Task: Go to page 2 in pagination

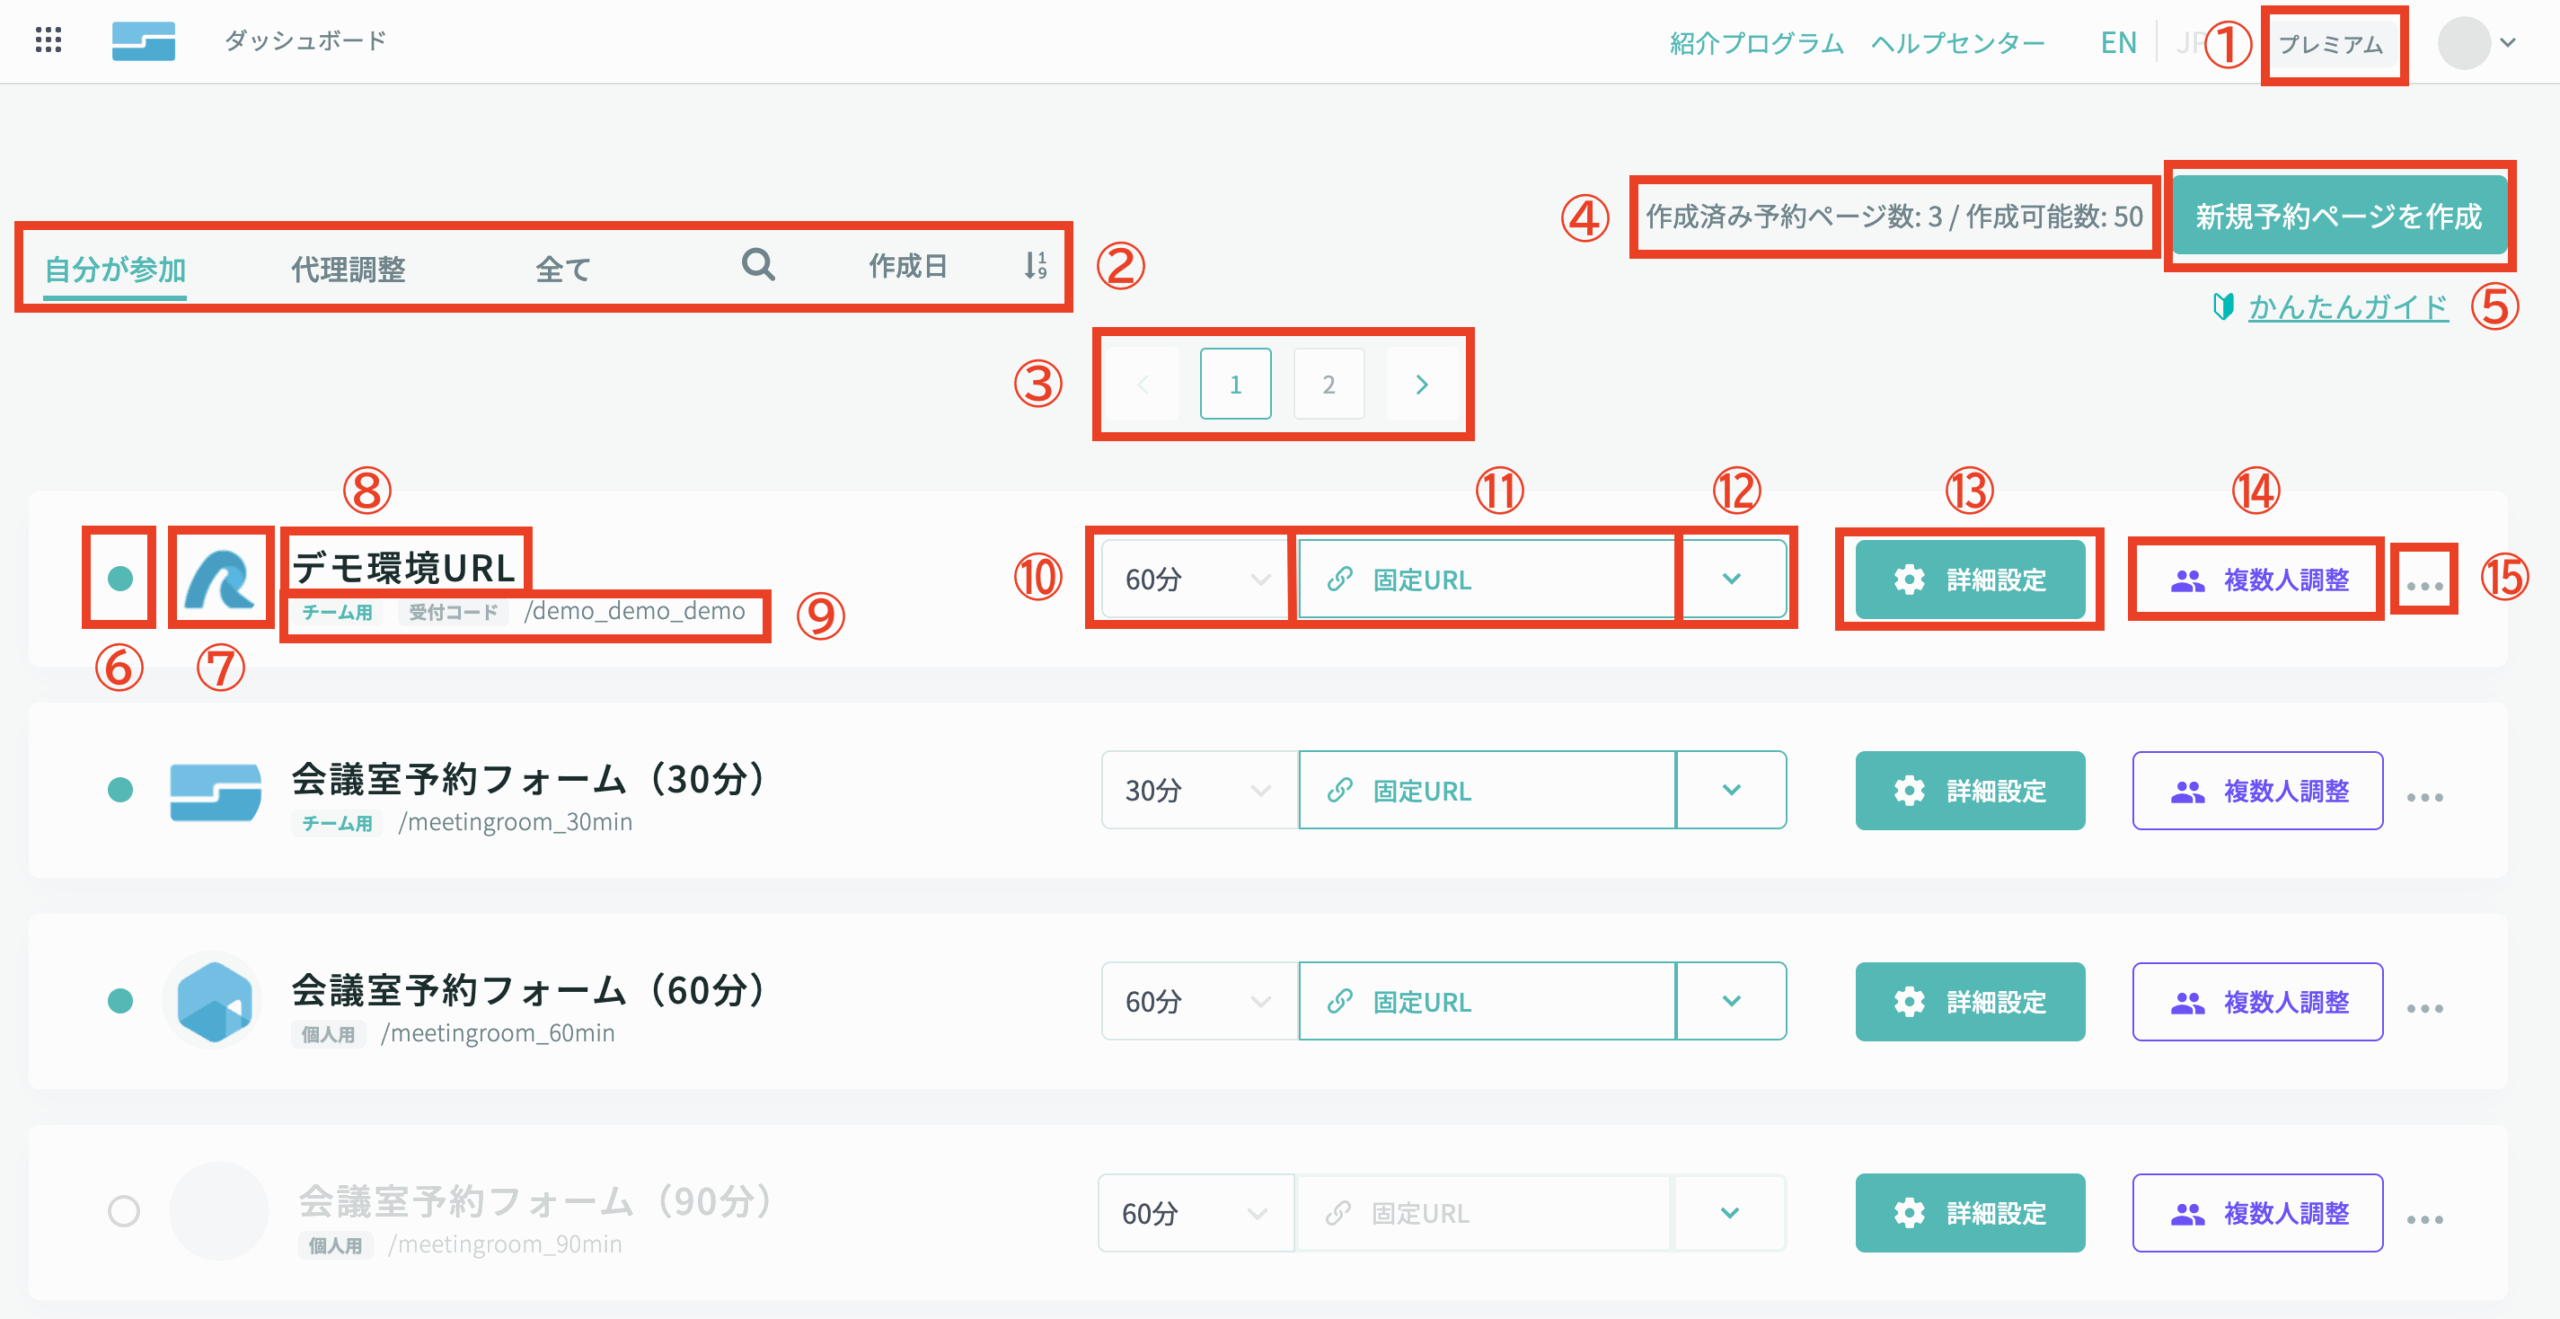Action: pos(1328,384)
